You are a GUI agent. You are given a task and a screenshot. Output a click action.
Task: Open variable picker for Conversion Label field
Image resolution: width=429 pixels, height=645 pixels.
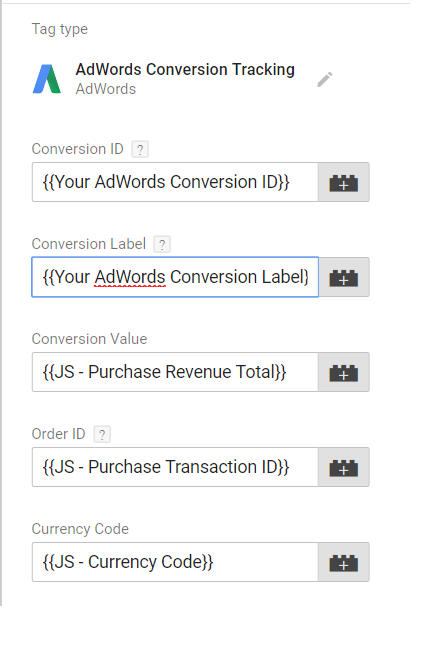[344, 277]
